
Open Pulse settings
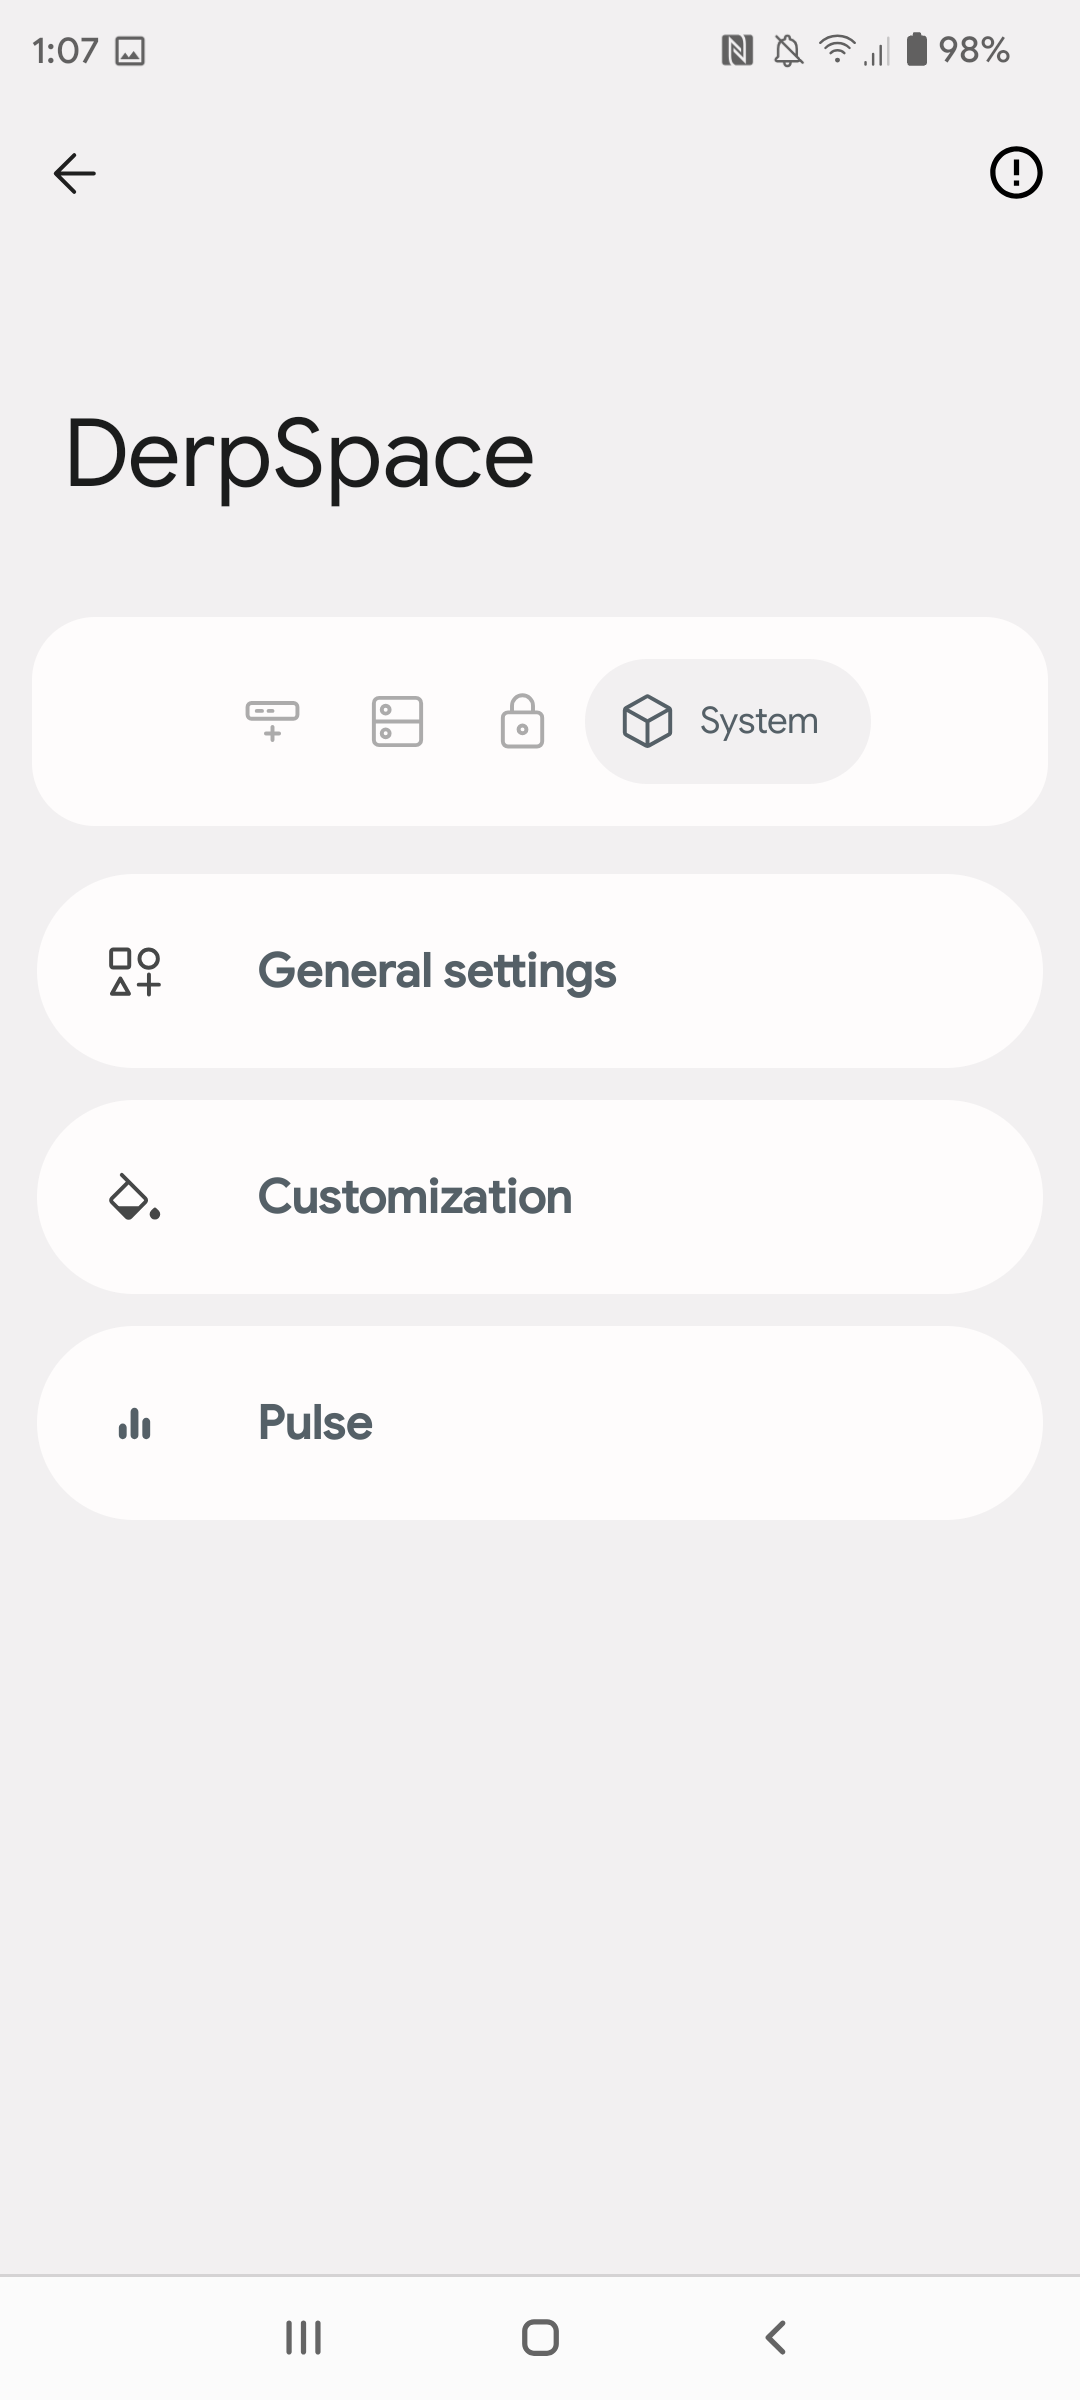pos(540,1423)
